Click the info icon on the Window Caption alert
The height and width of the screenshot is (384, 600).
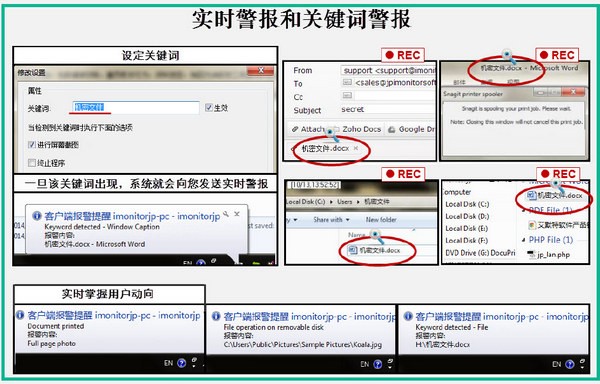(37, 216)
